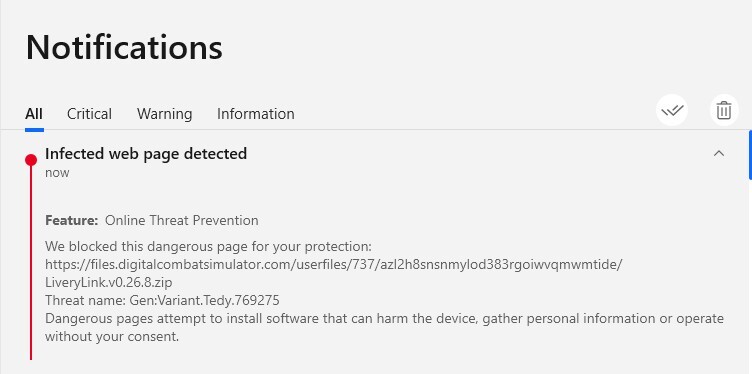Collapse the Infected web page notification
Screen dimensions: 752x374
(718, 153)
